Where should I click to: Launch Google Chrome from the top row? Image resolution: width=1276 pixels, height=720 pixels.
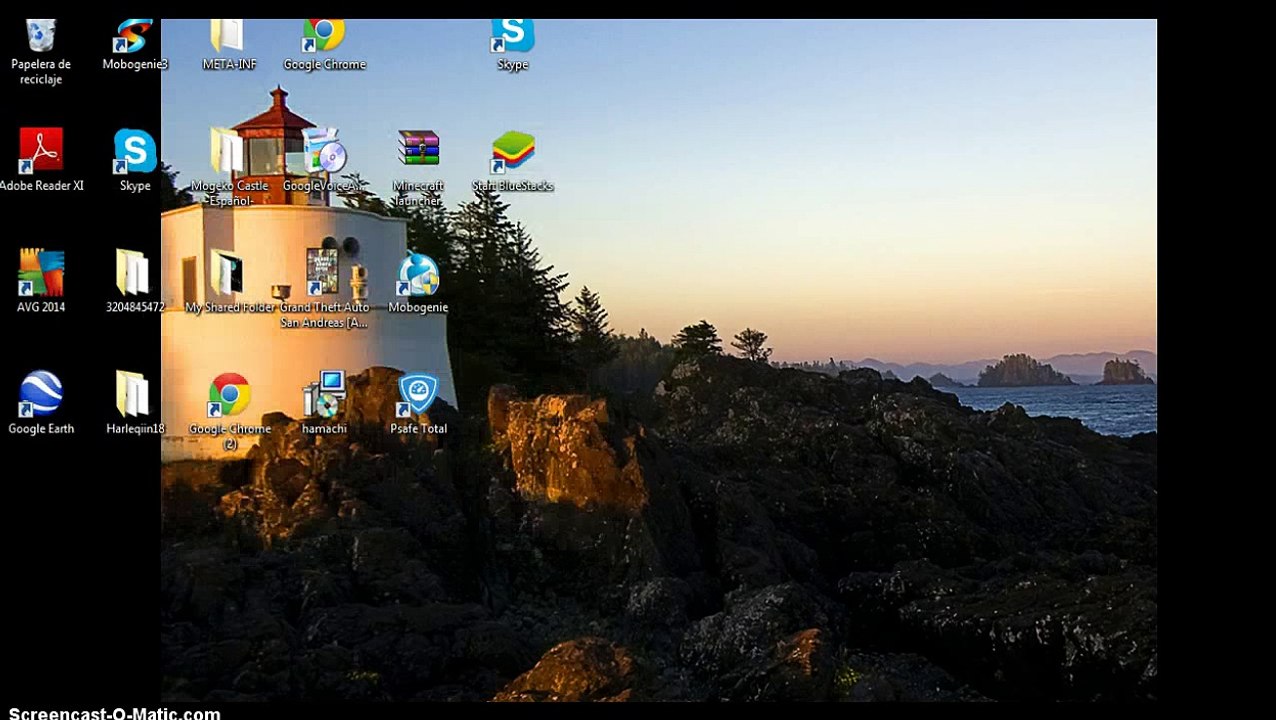point(324,36)
